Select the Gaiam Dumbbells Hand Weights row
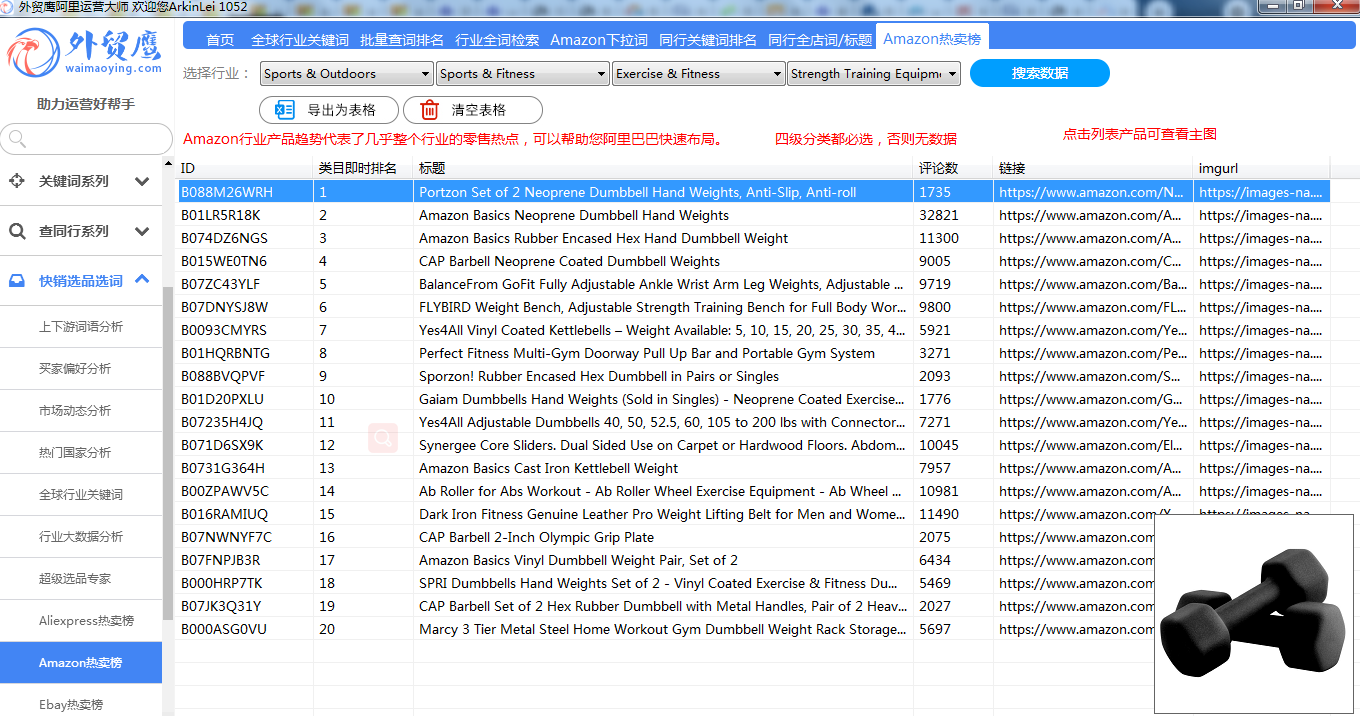 tap(753, 399)
